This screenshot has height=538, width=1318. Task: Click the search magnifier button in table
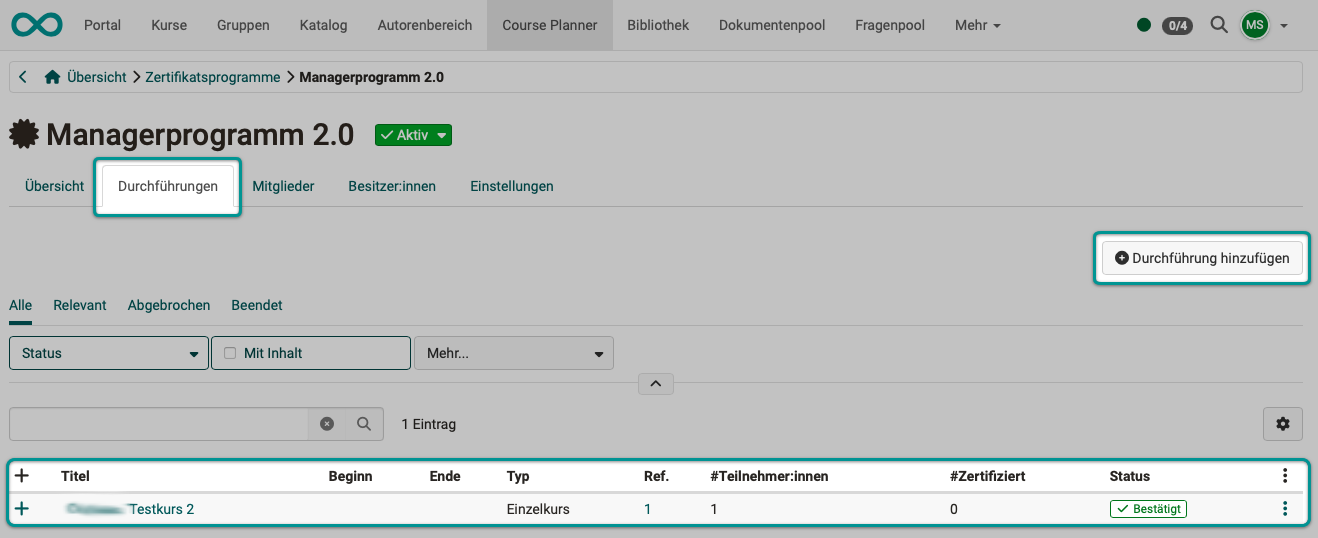pos(364,424)
